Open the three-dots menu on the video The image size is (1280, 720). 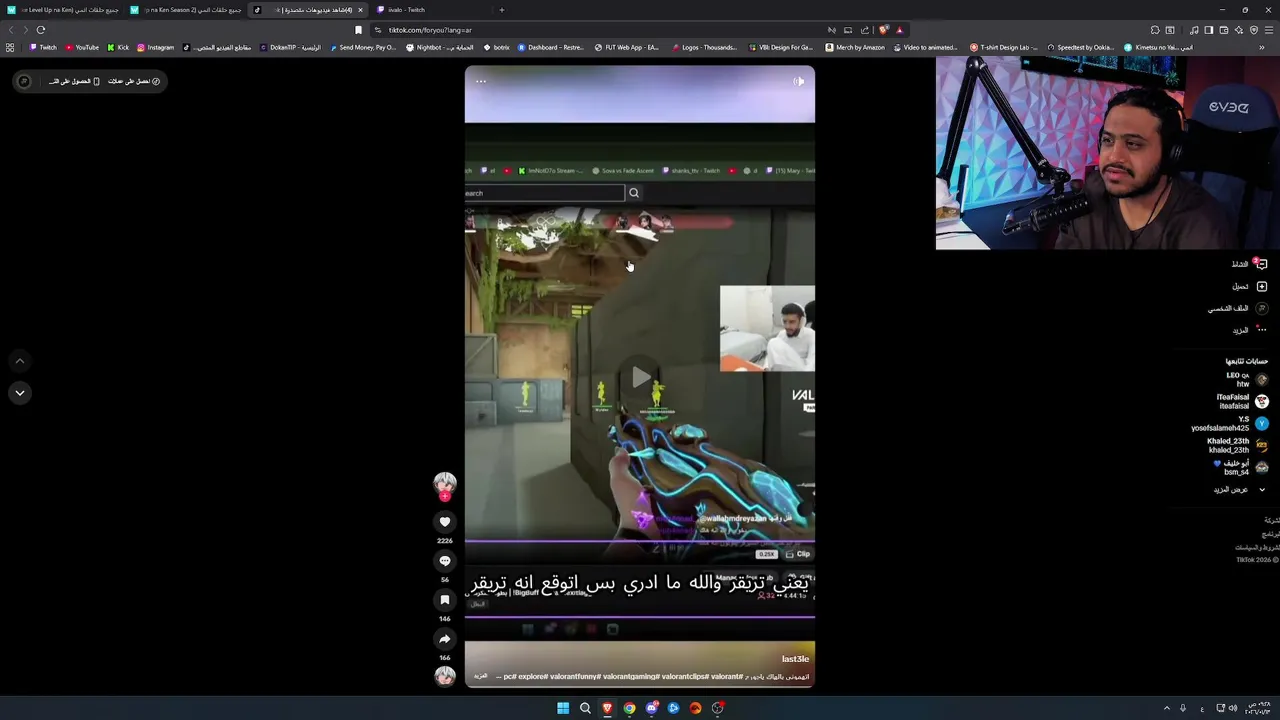(x=481, y=82)
